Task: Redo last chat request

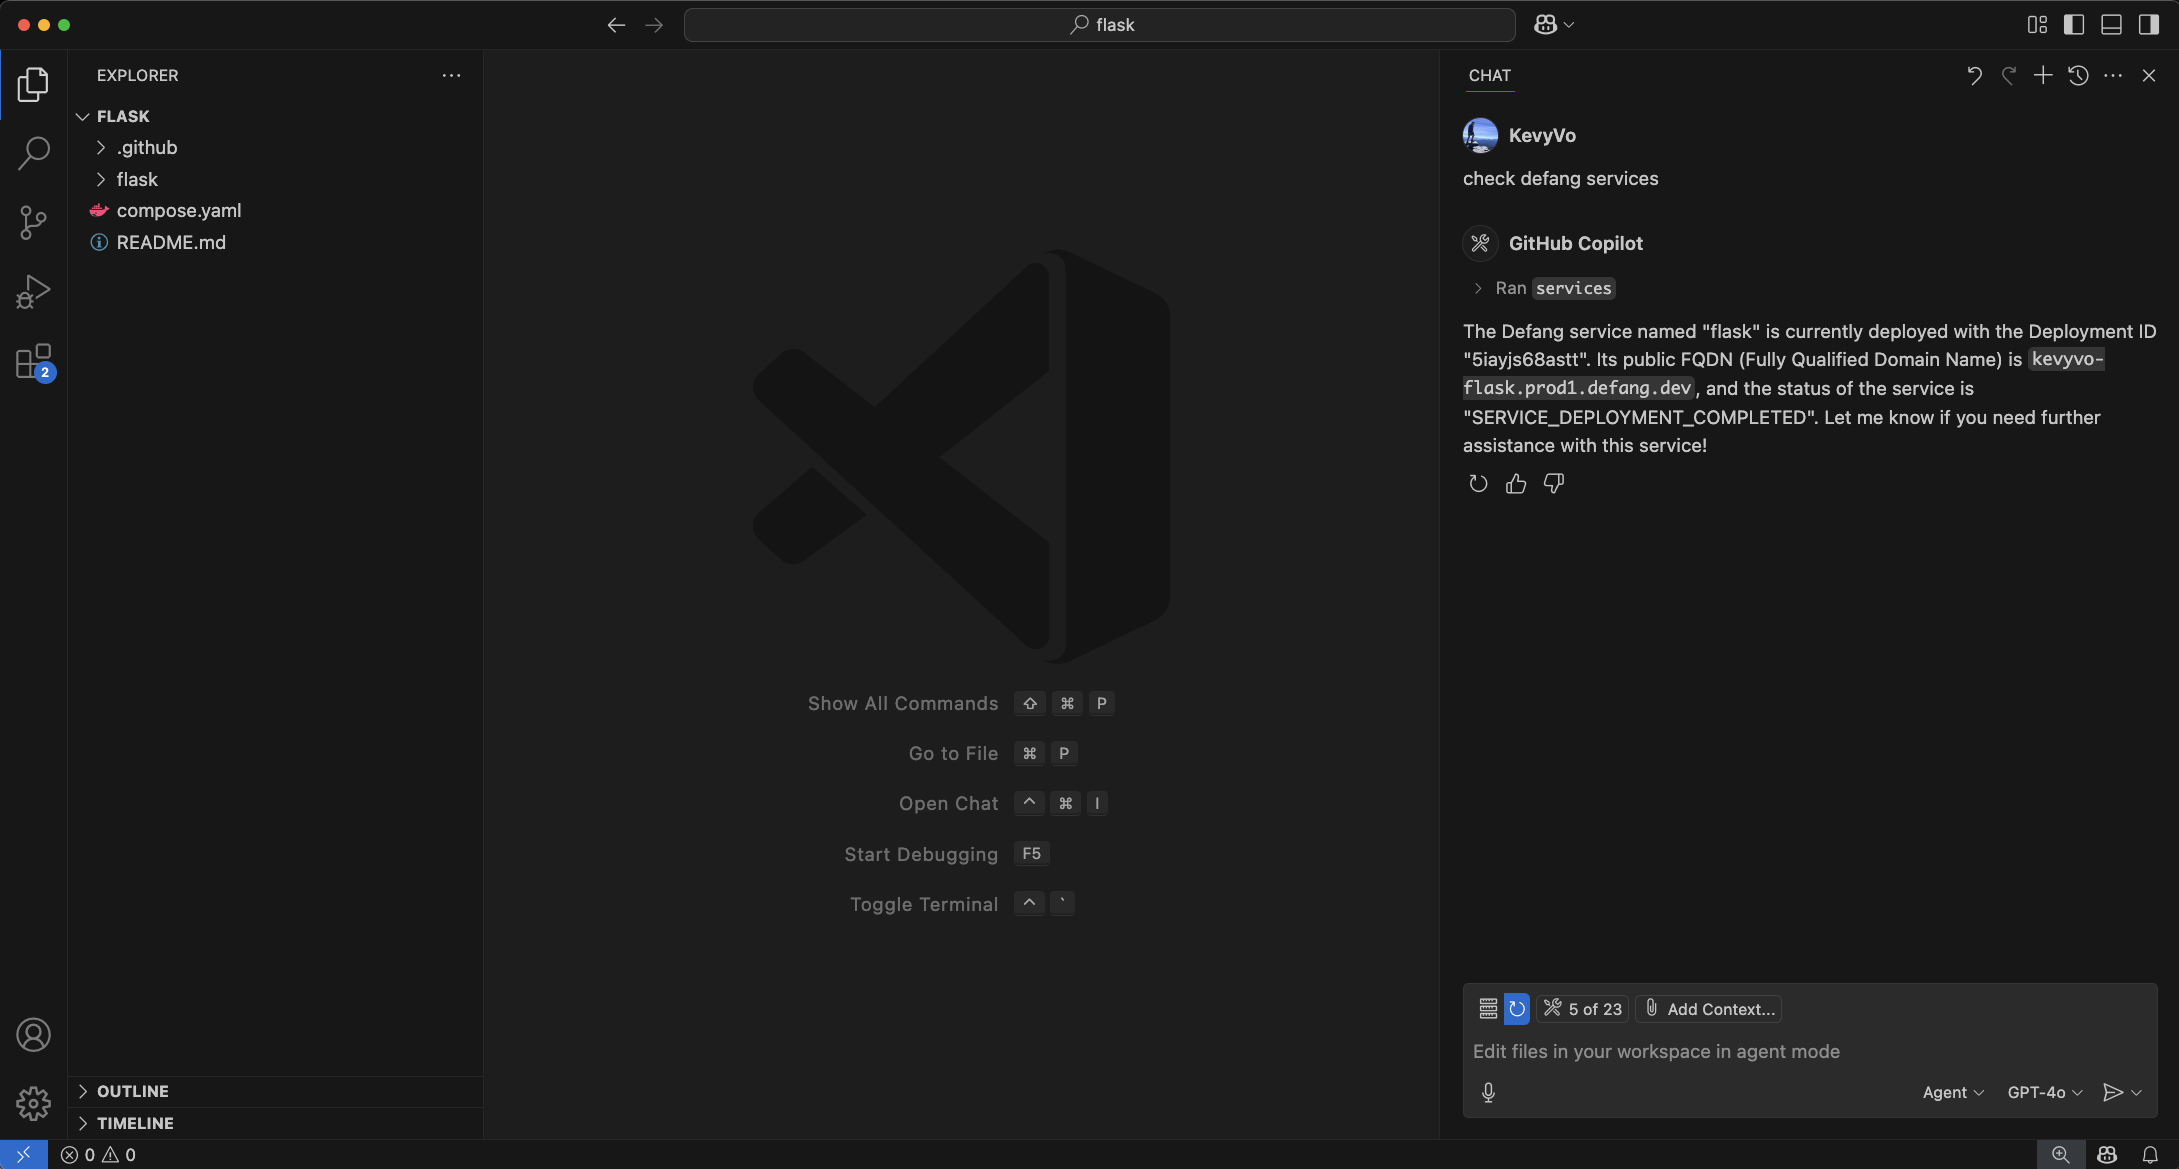Action: click(x=2008, y=75)
